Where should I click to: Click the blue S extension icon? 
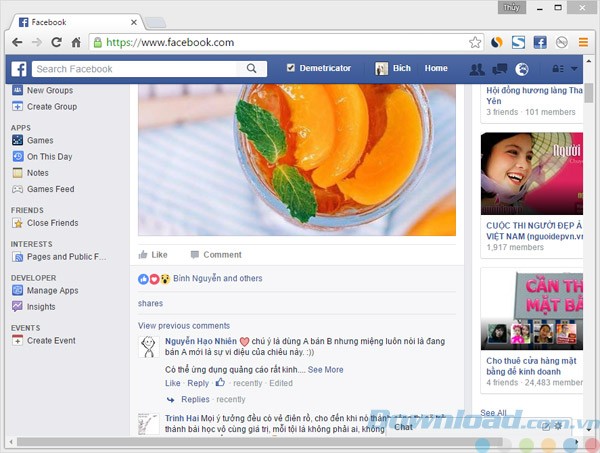pyautogui.click(x=518, y=42)
